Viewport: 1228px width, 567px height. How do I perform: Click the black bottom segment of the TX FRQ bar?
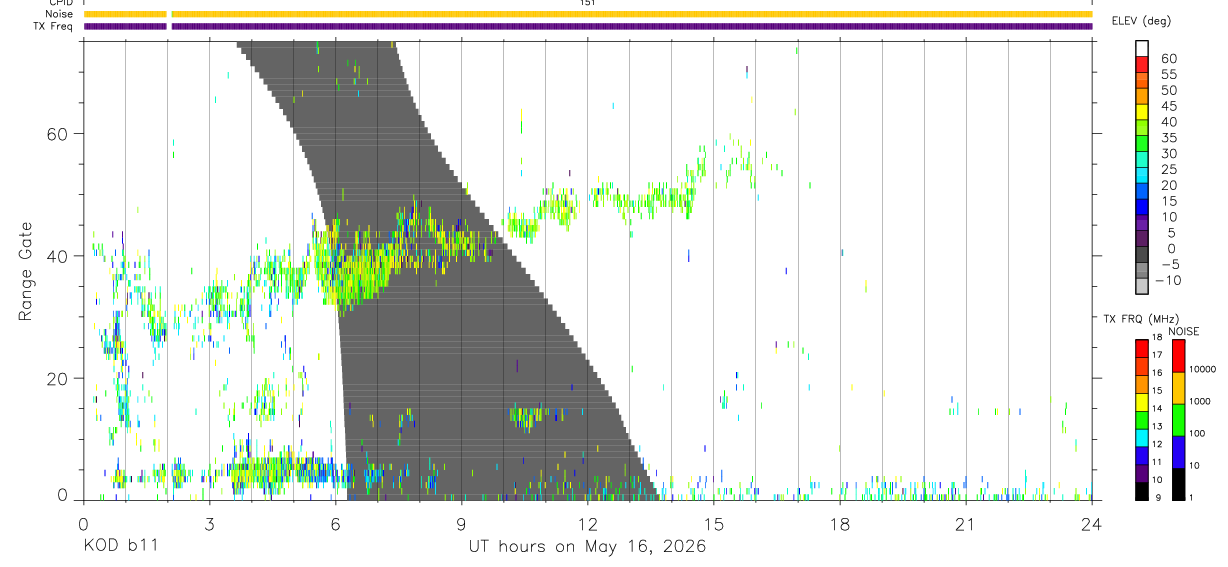1142,489
